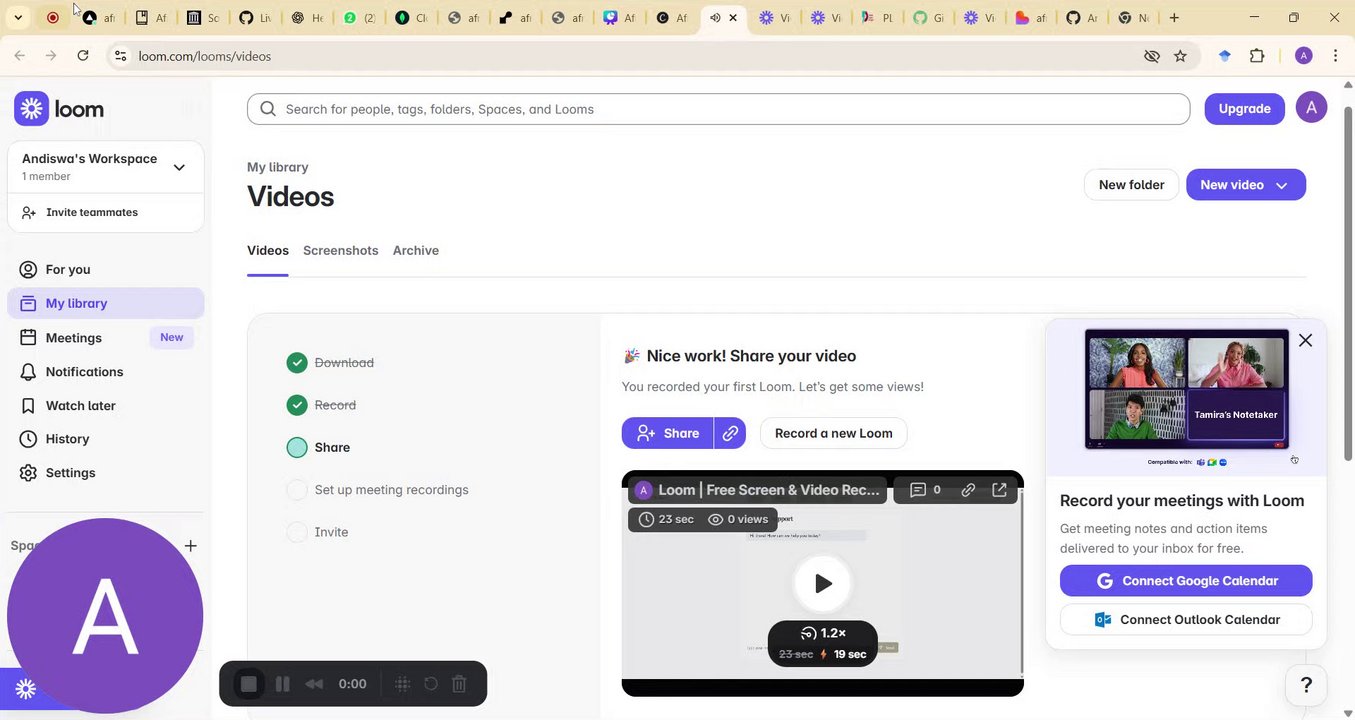Click the purple Share button
The height and width of the screenshot is (720, 1355).
[667, 433]
